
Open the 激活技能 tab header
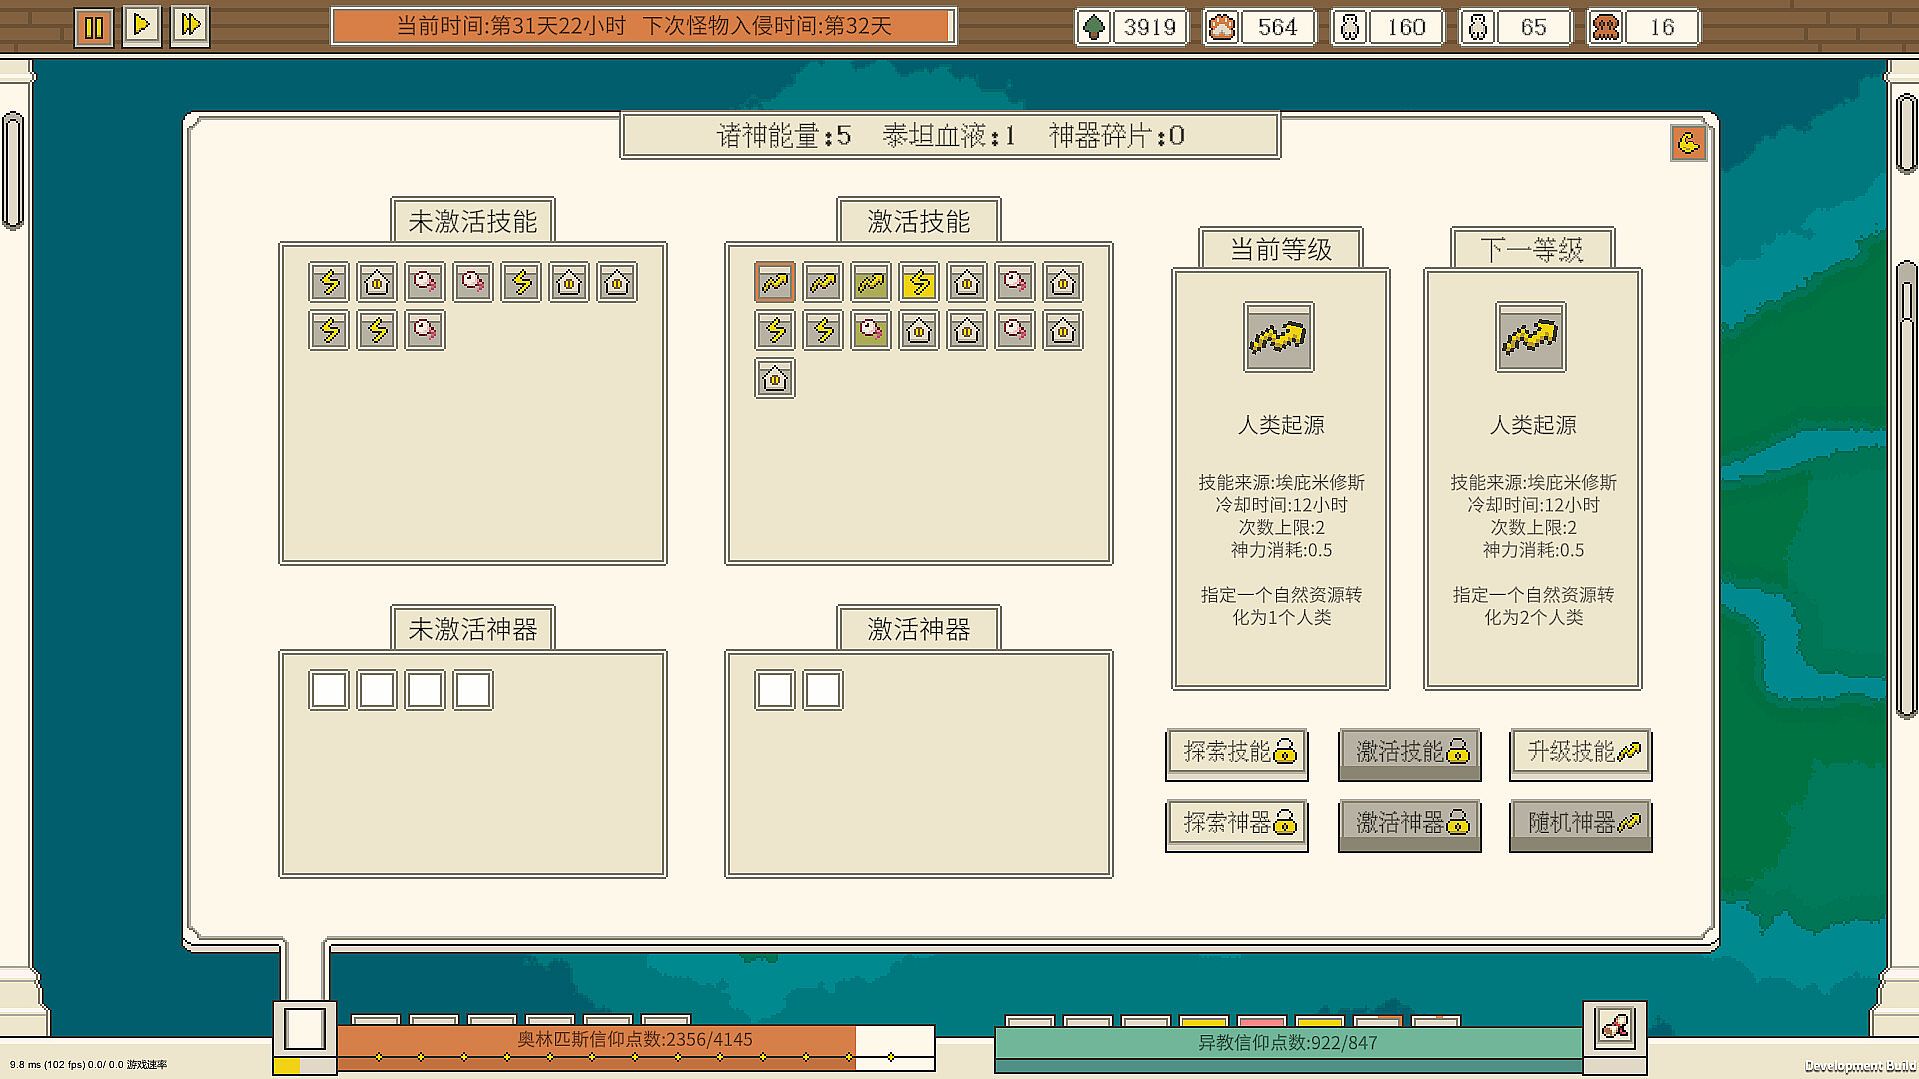click(919, 221)
